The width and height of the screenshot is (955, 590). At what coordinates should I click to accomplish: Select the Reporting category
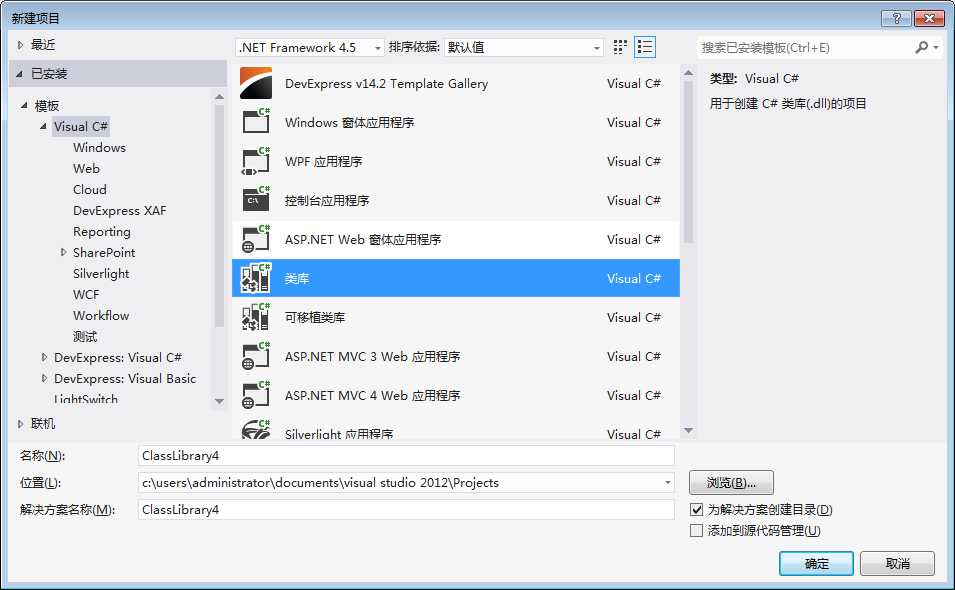(102, 231)
